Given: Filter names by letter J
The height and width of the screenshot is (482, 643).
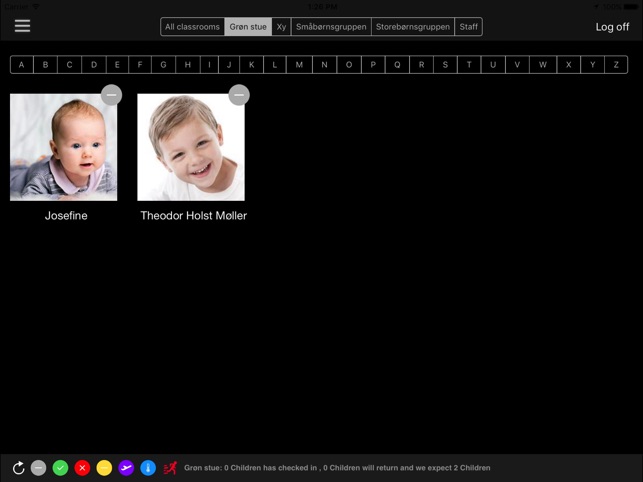Looking at the screenshot, I should [x=229, y=65].
